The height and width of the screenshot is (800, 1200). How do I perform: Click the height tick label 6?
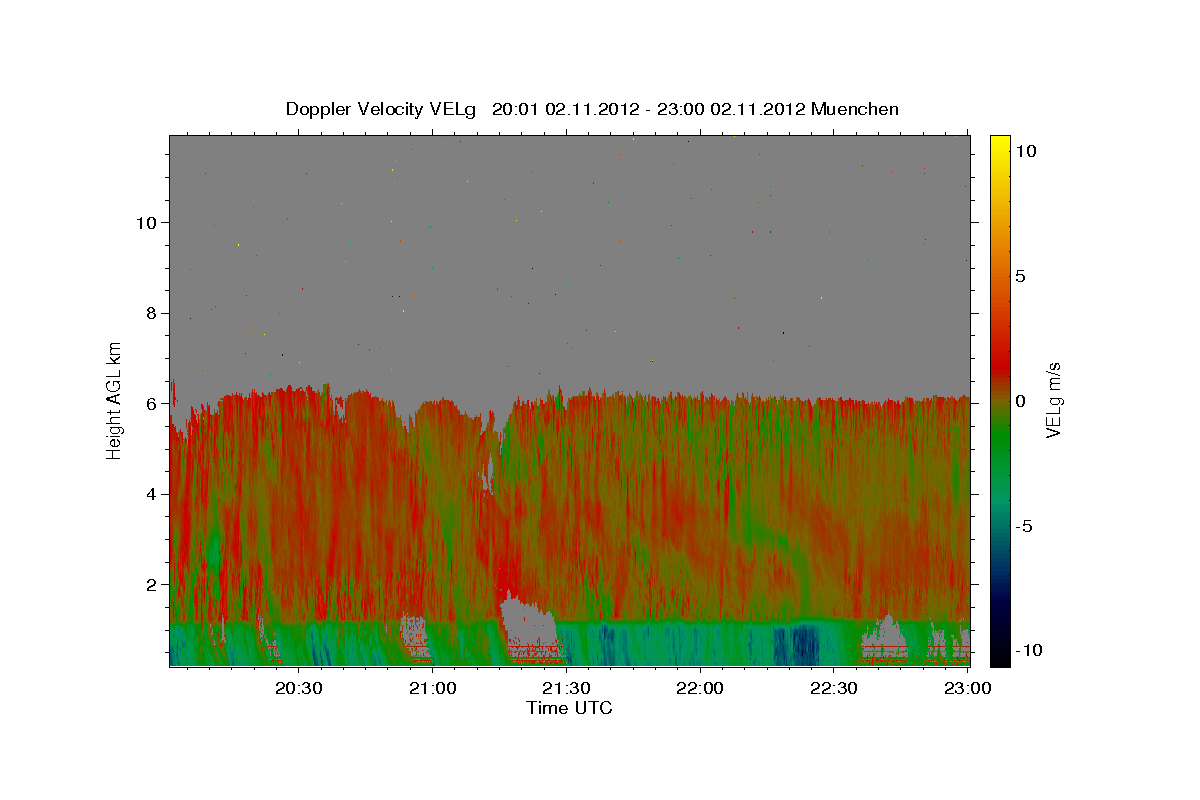(x=150, y=403)
